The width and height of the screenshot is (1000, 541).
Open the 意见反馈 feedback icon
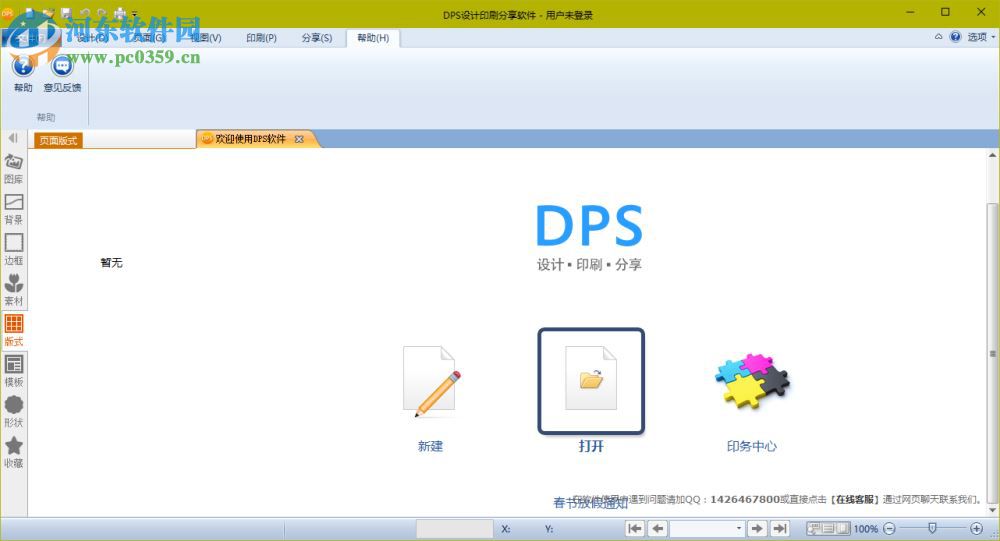point(62,66)
